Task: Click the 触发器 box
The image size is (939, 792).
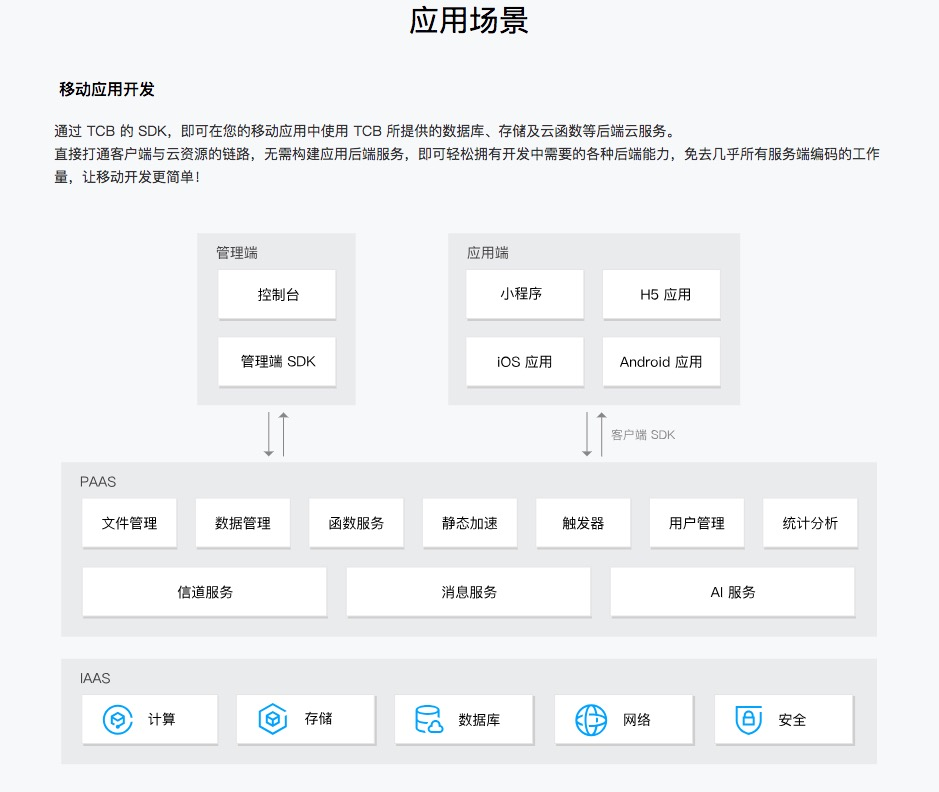Action: (x=583, y=523)
